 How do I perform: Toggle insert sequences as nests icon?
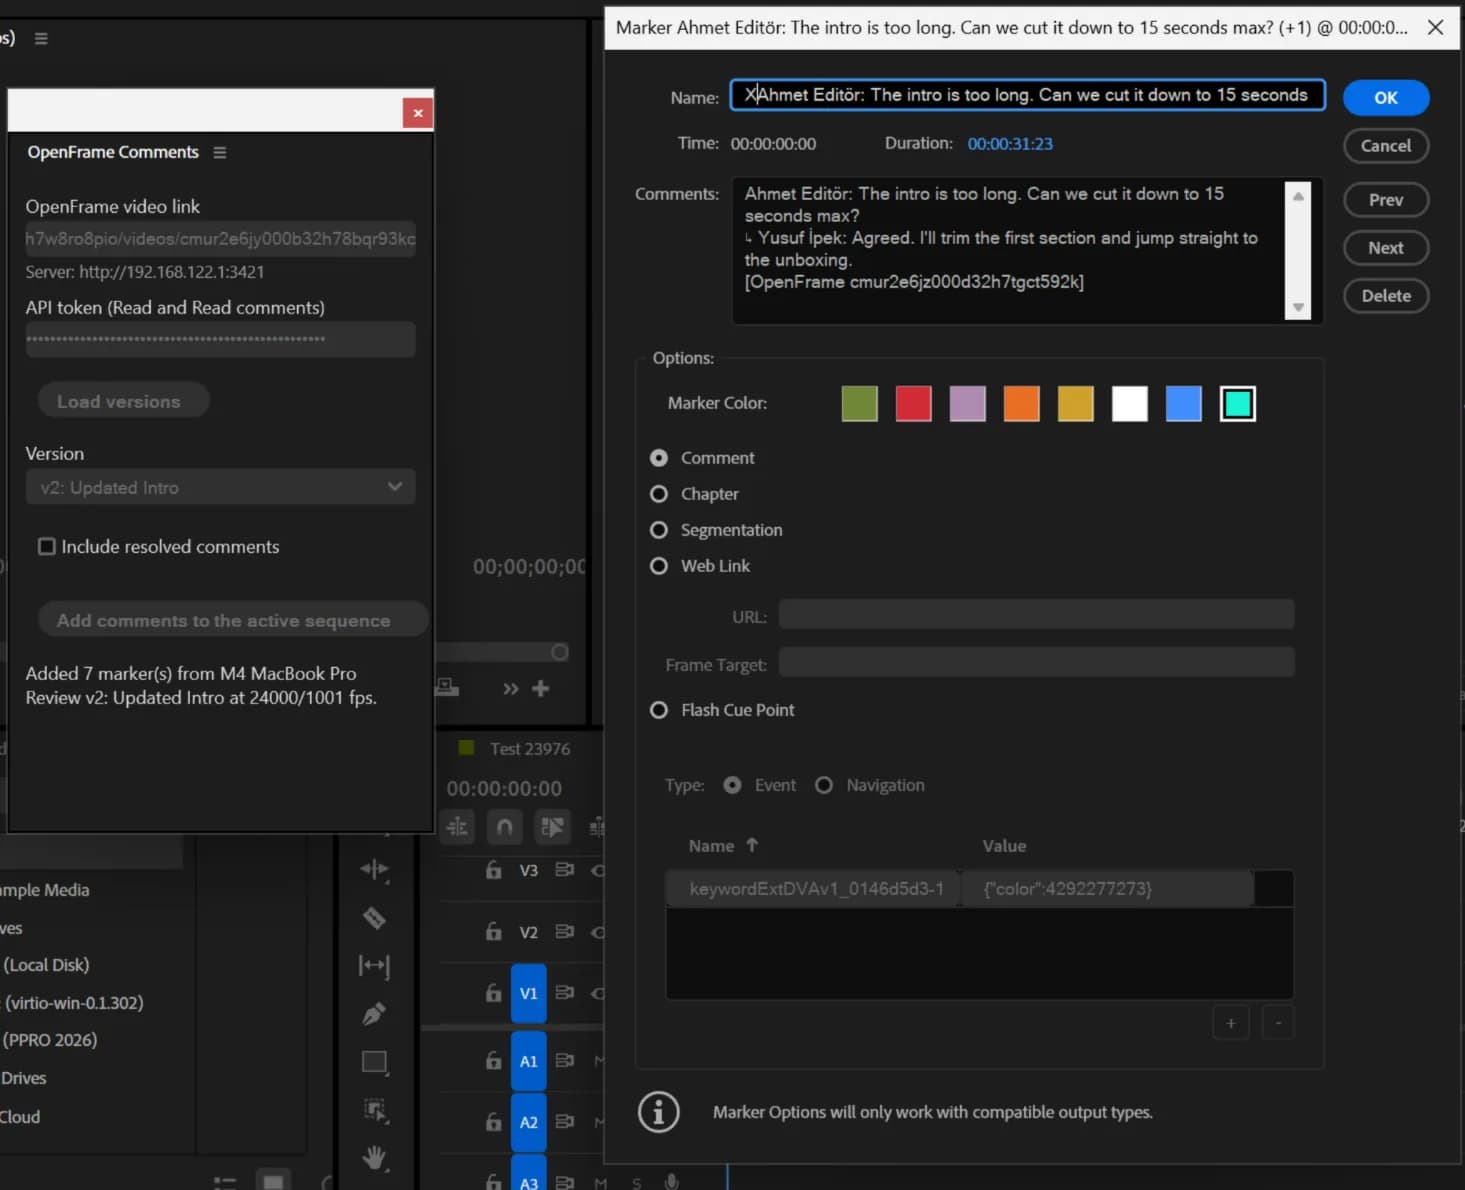tap(457, 827)
